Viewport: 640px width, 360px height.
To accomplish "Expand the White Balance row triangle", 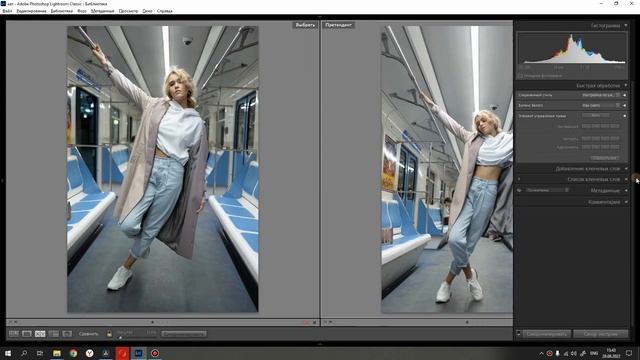I will 625,105.
